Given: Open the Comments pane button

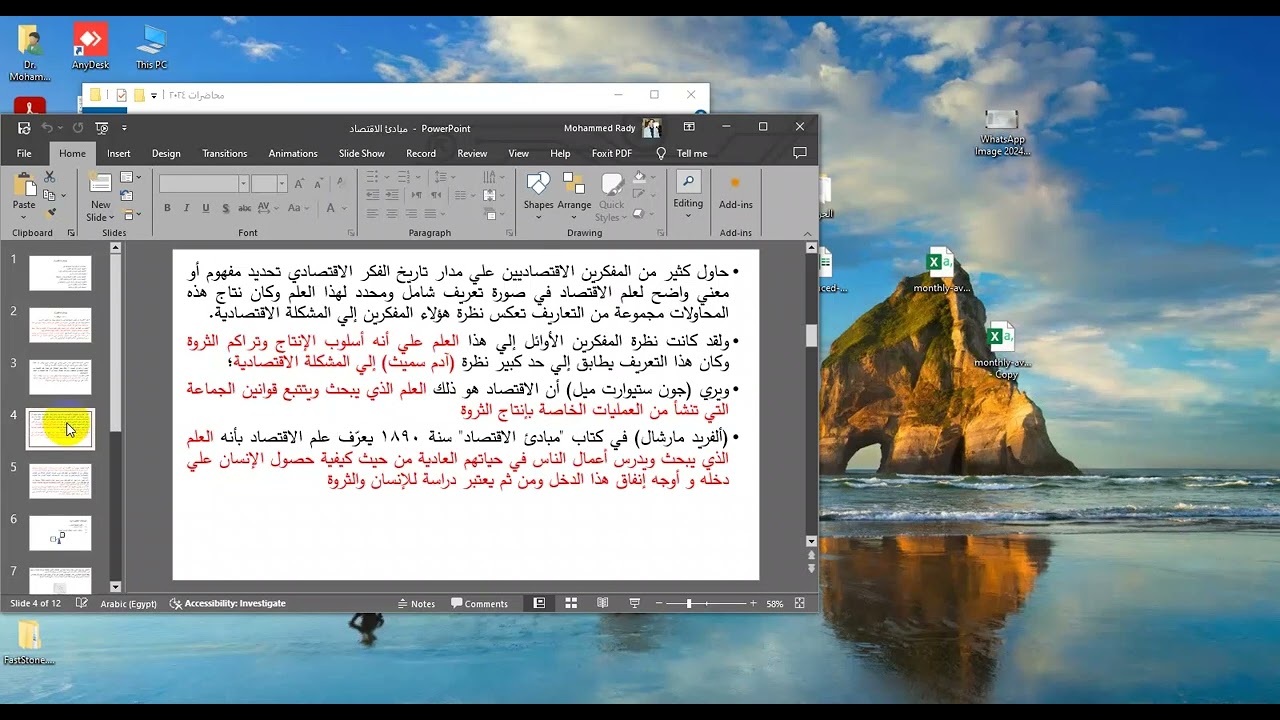Looking at the screenshot, I should (480, 603).
